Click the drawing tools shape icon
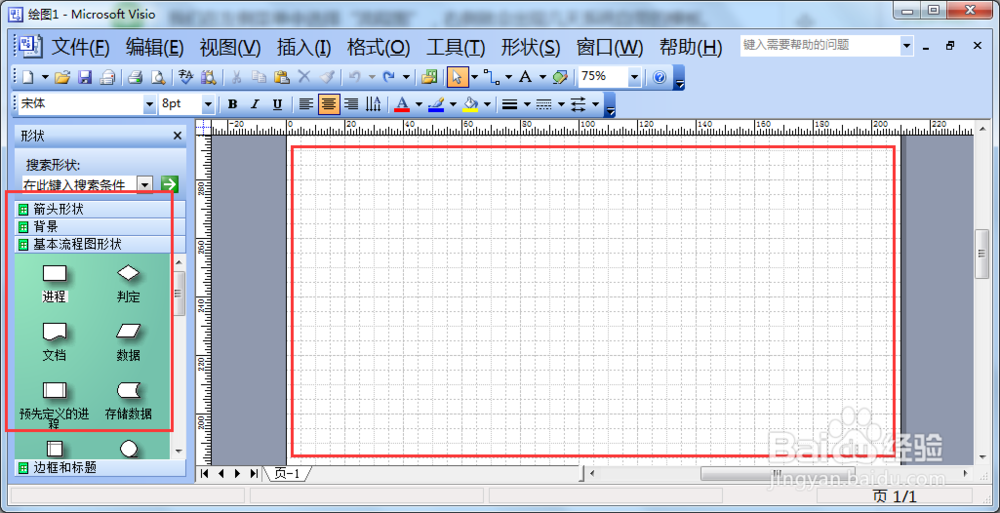Viewport: 1000px width, 513px height. click(x=560, y=77)
